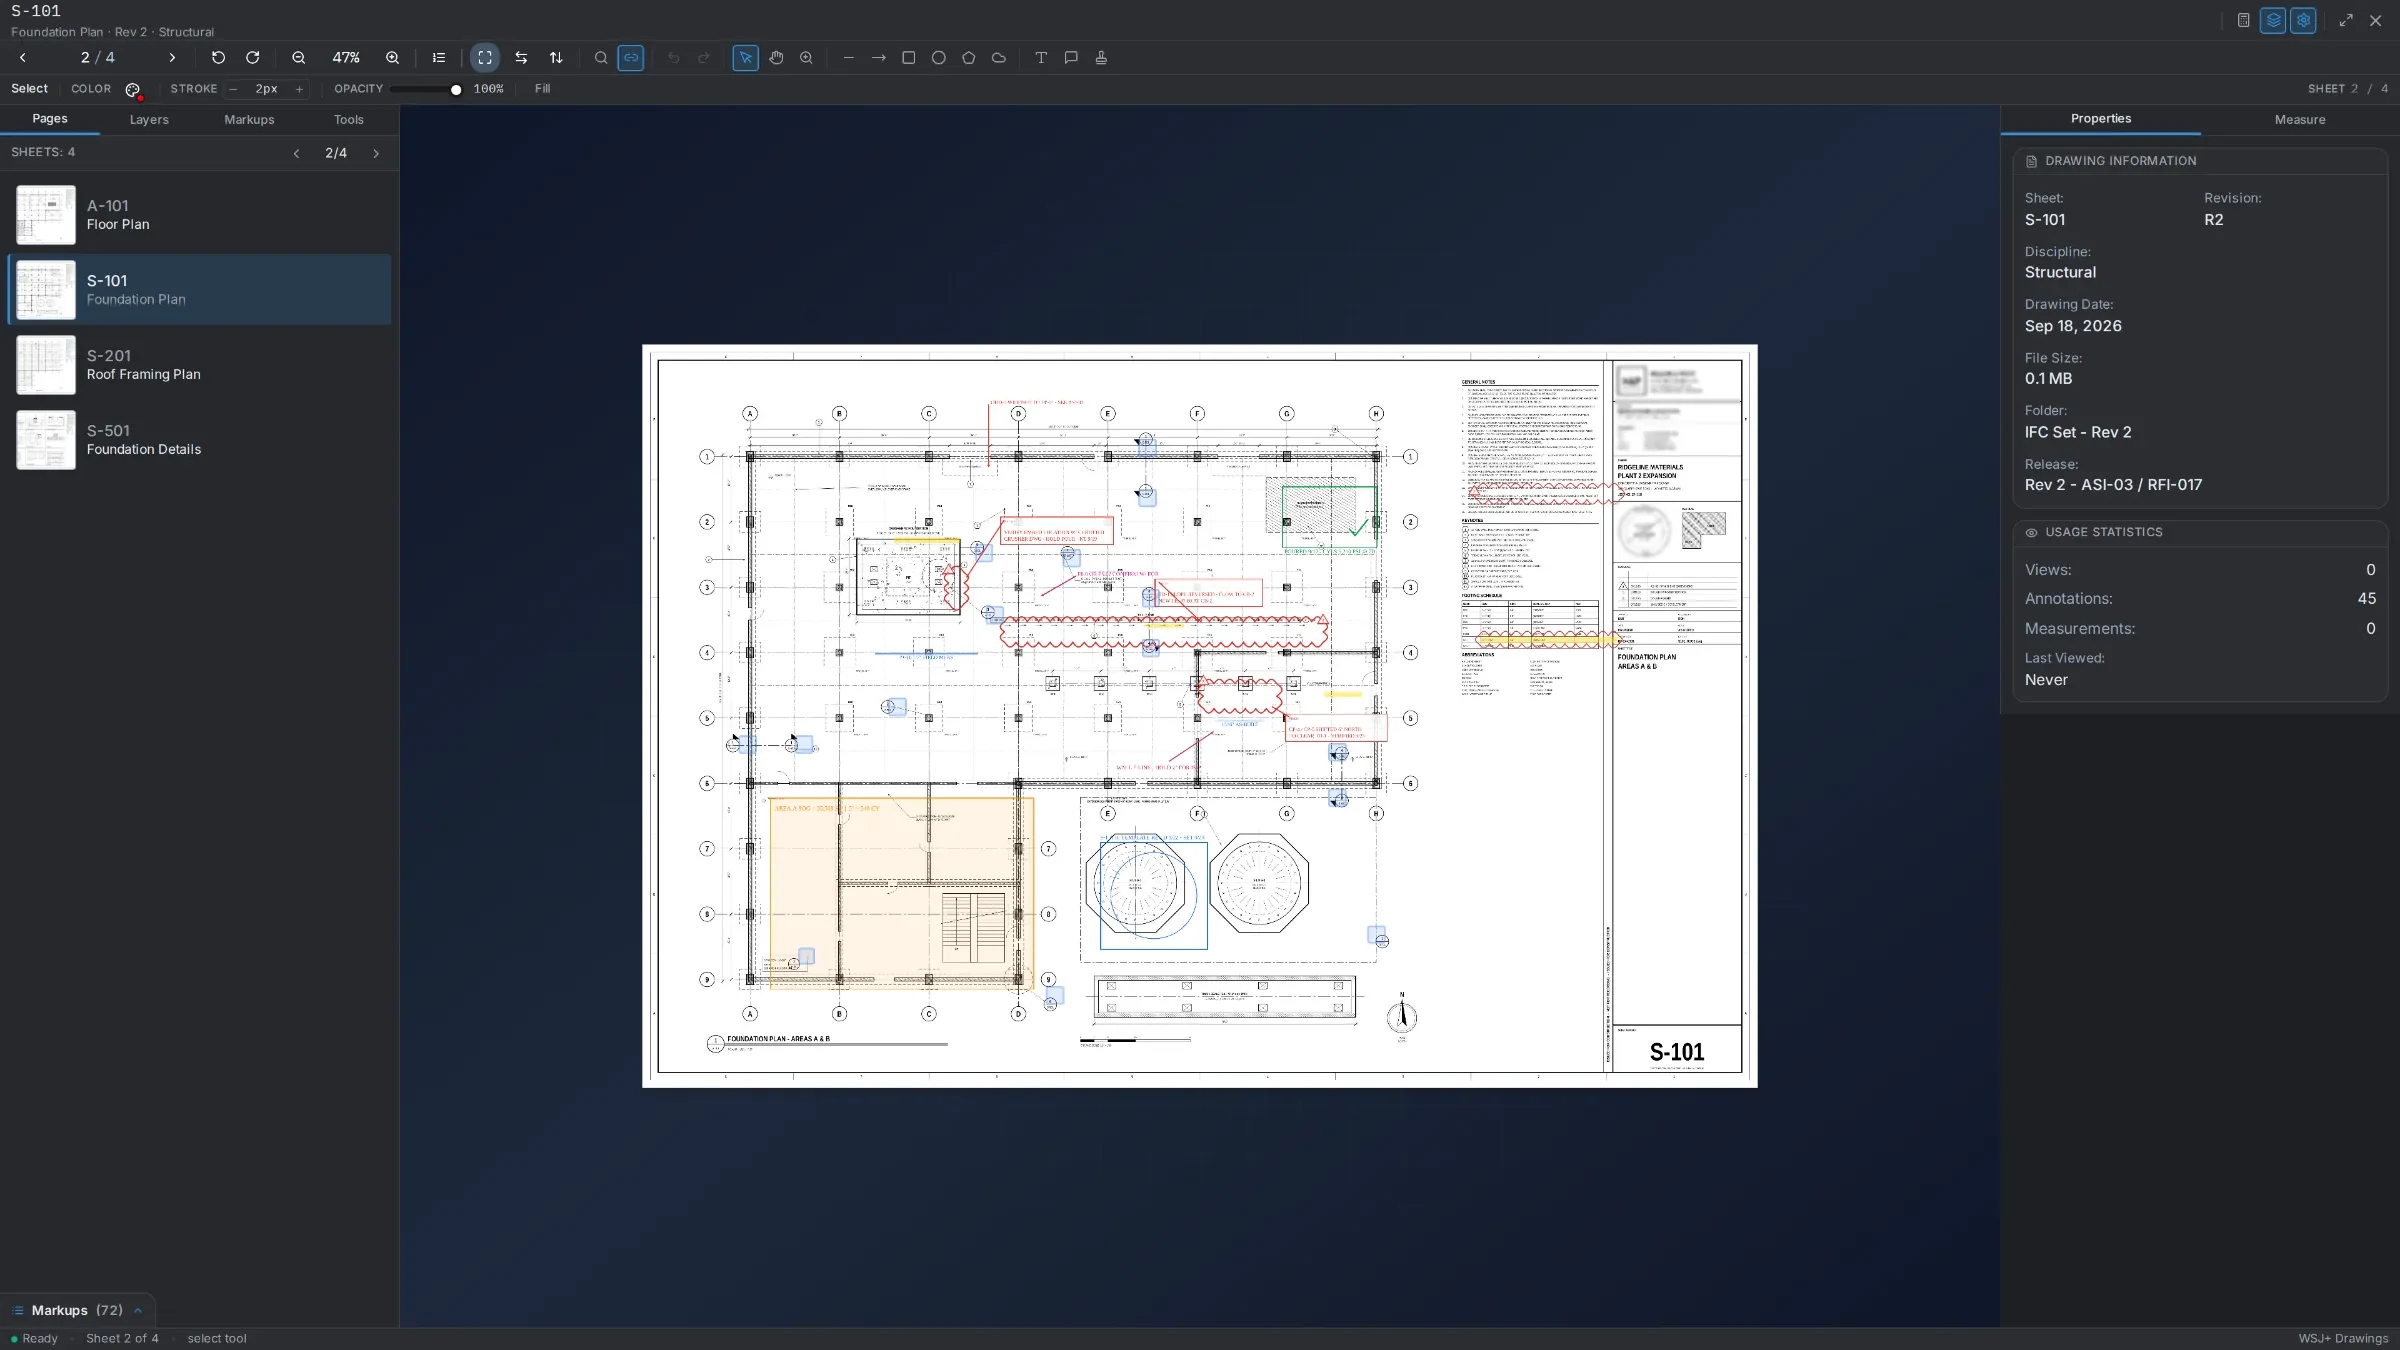The width and height of the screenshot is (2400, 1350).
Task: Open the calculator icon in header
Action: pos(2243,20)
